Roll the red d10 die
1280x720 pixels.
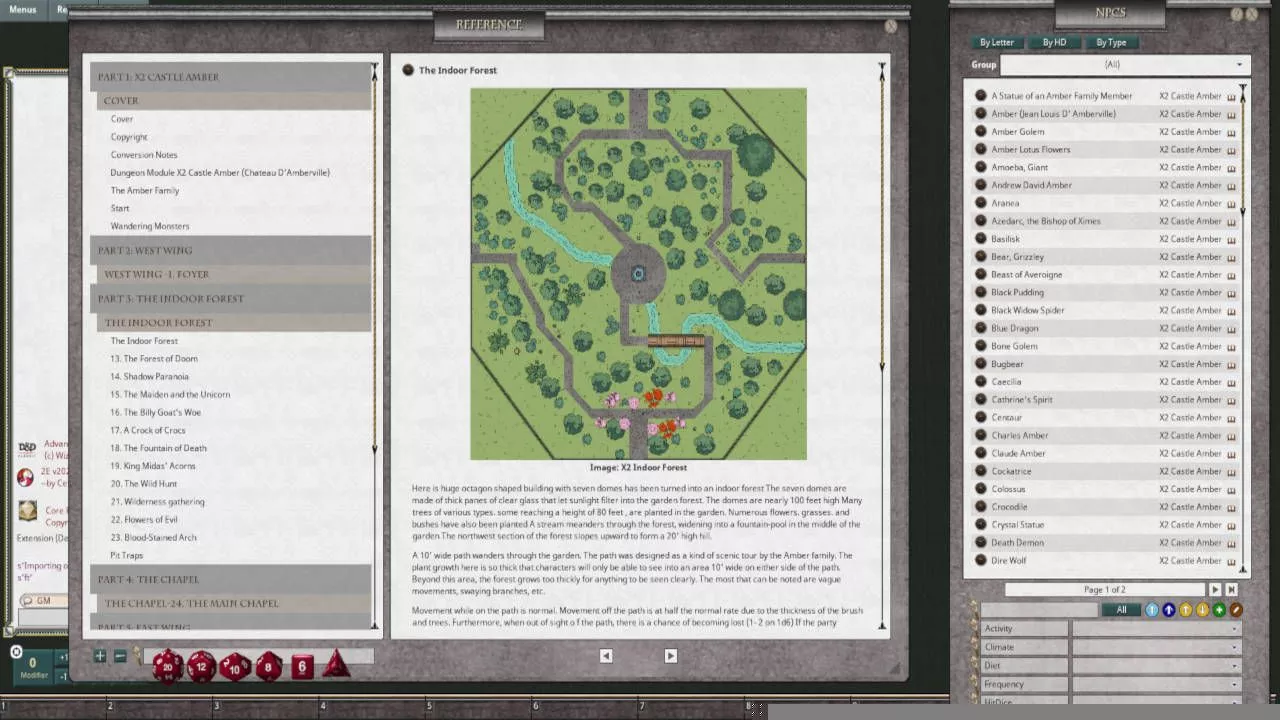click(x=235, y=666)
